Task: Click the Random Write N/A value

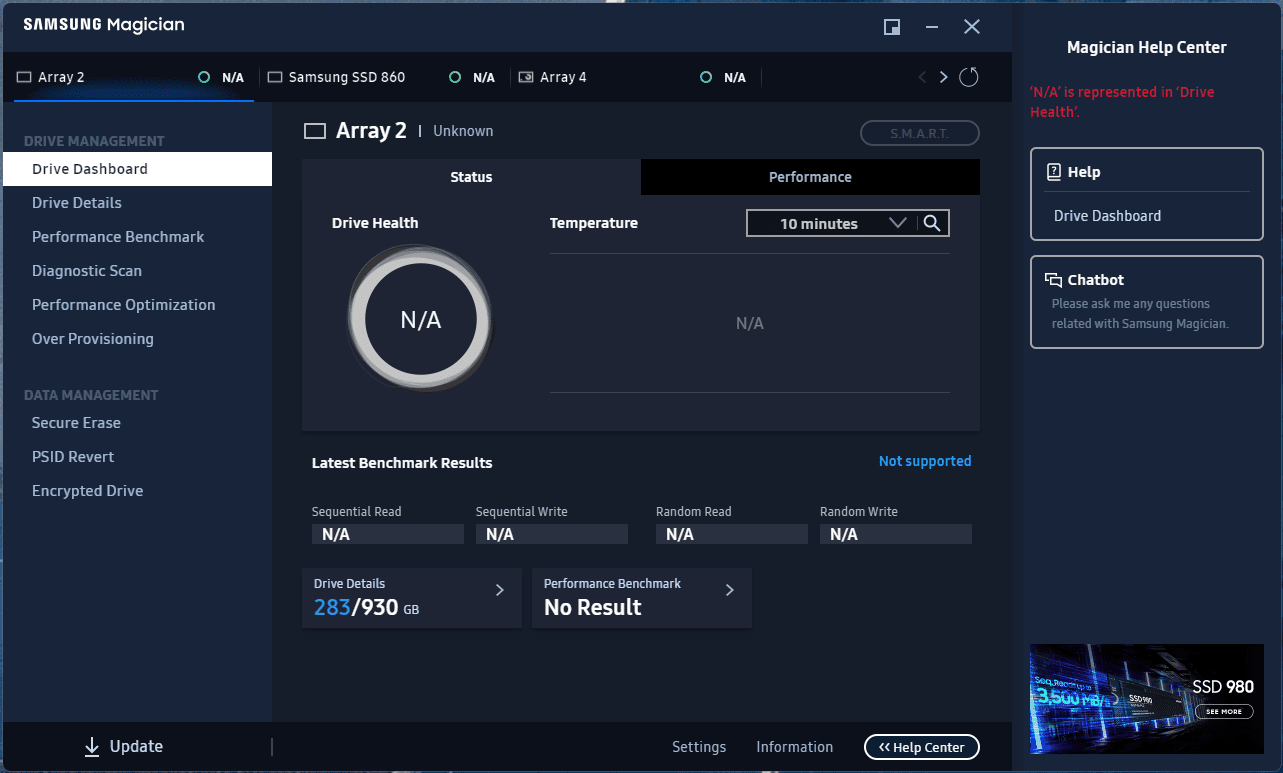Action: [895, 534]
